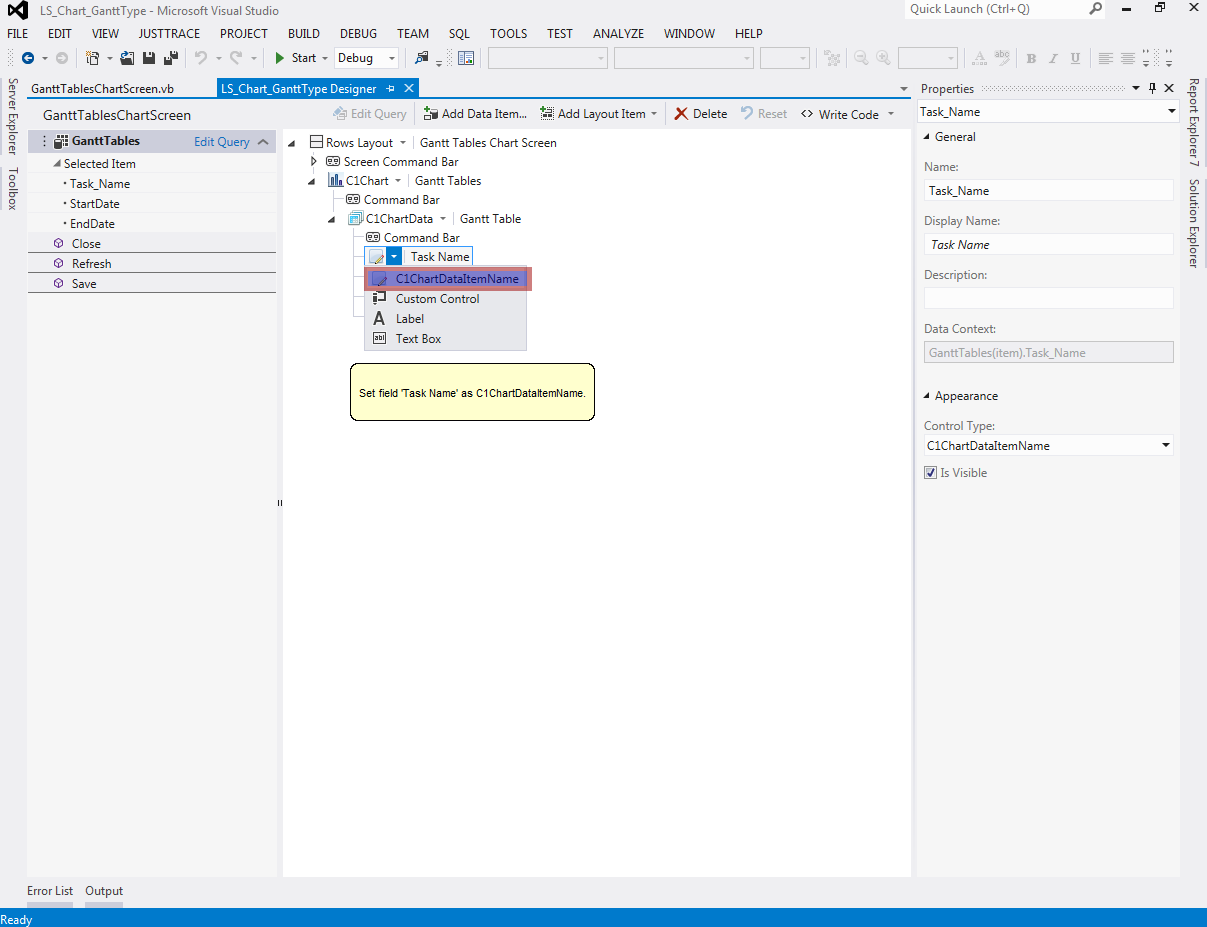Close the LS_Chart_GanttType Designer tab
This screenshot has width=1207, height=927.
(408, 89)
